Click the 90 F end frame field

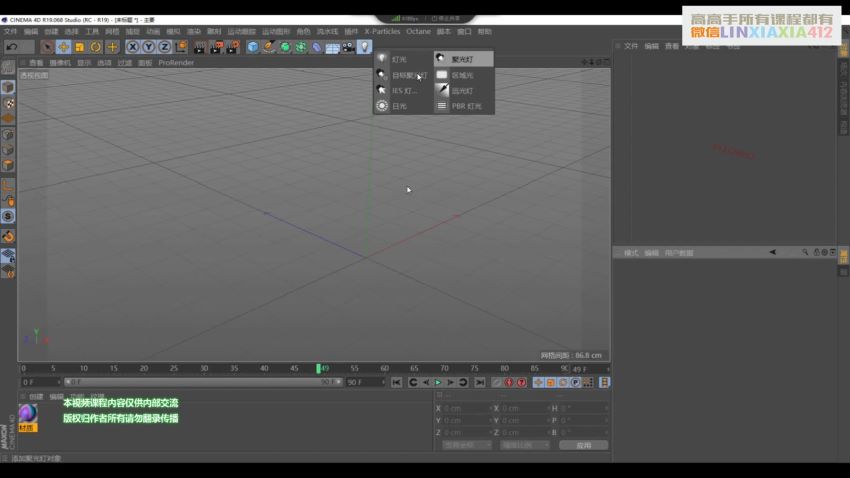pos(365,382)
